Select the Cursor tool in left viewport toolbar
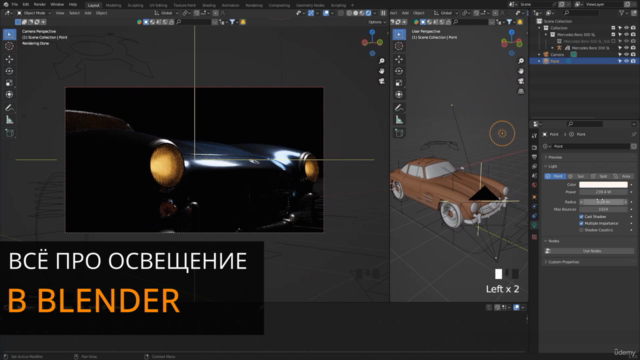This screenshot has width=640, height=360. [x=9, y=46]
